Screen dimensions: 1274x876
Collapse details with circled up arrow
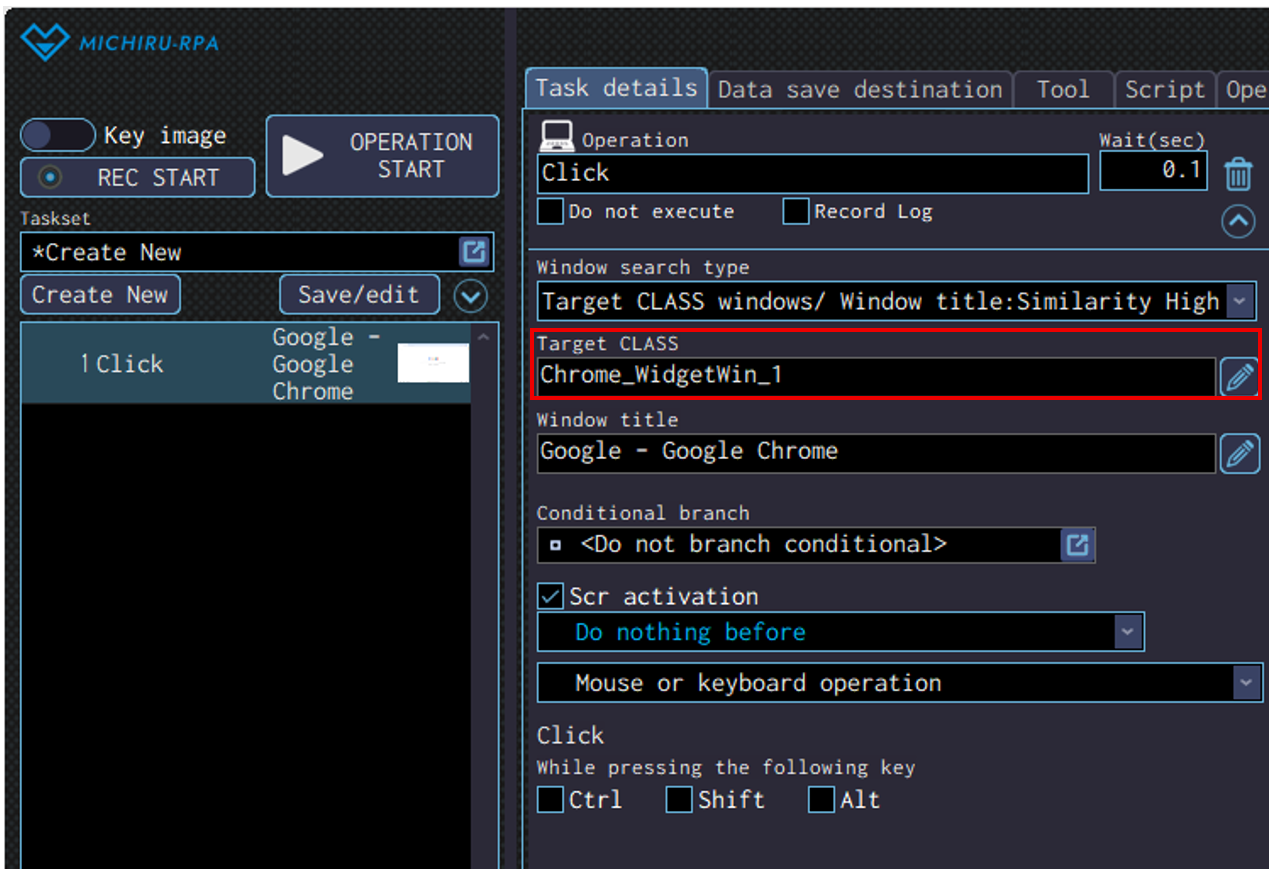(x=1238, y=221)
